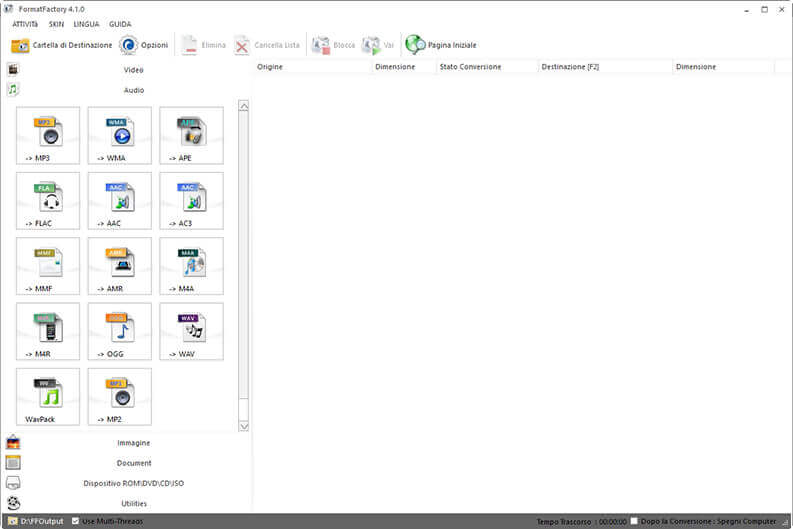This screenshot has width=793, height=529.
Task: Open Pagina Iniziale home page
Action: pos(441,45)
